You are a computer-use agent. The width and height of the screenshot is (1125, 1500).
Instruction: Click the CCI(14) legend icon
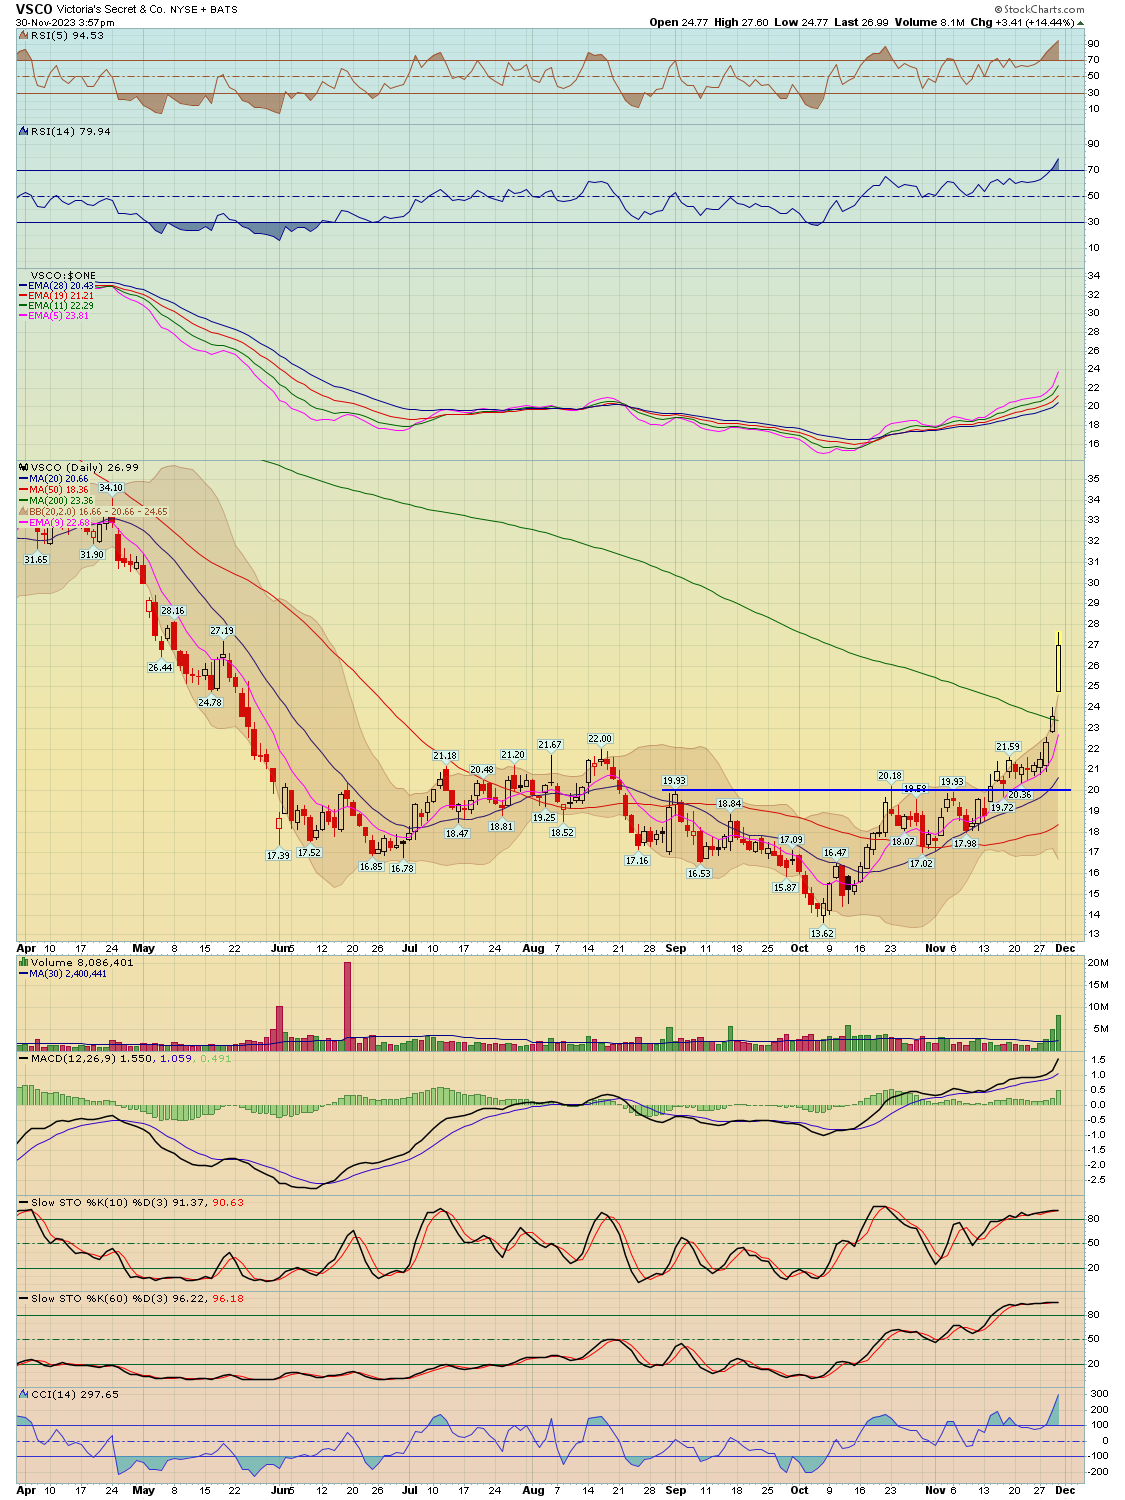point(24,1394)
